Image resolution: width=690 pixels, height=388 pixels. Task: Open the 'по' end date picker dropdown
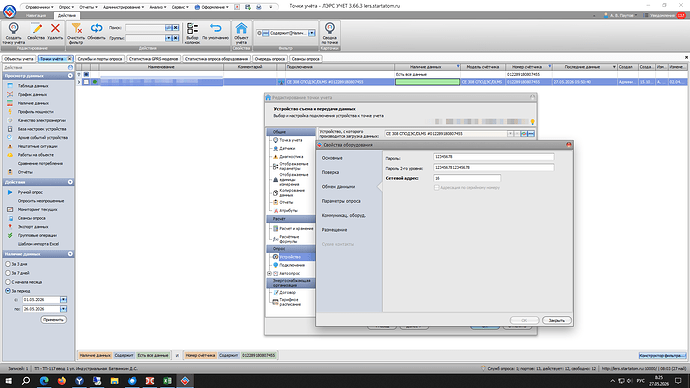pos(63,309)
